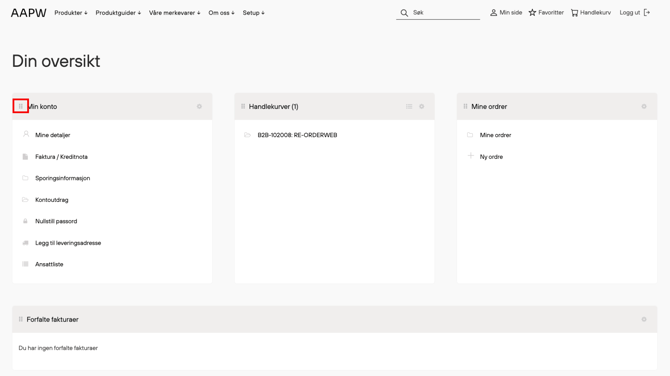Viewport: 670px width, 376px height.
Task: Open Favoritter from the top bar
Action: coord(546,13)
